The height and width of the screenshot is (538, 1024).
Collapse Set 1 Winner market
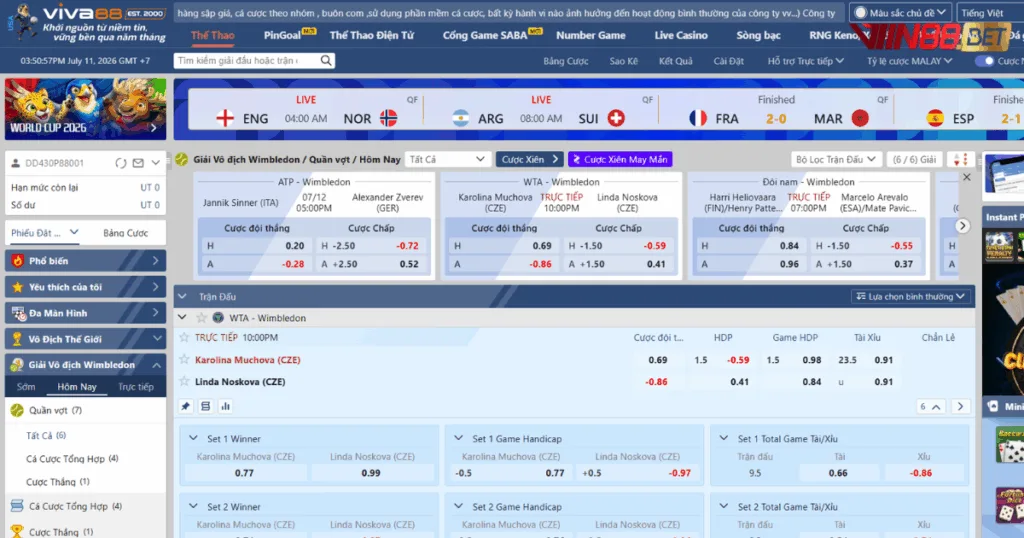193,438
